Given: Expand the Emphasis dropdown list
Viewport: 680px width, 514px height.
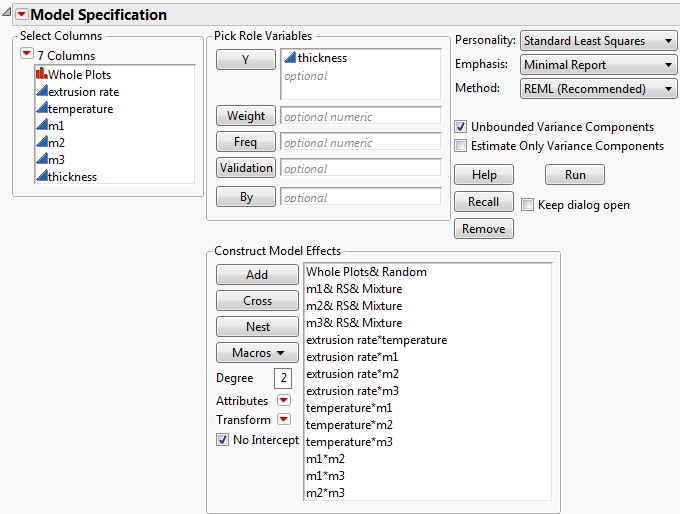Looking at the screenshot, I should pos(598,65).
